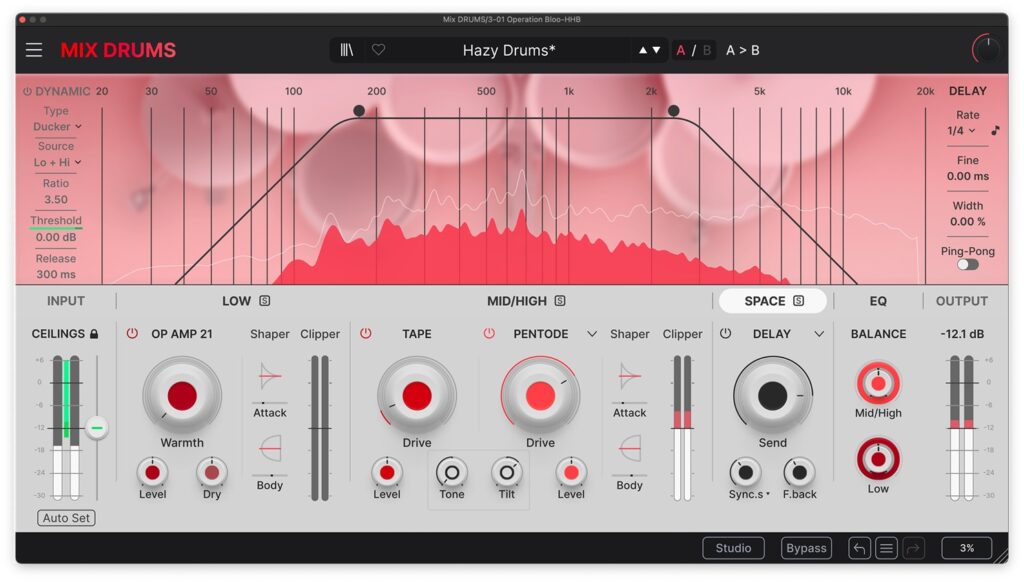Click the Studio button
1024x582 pixels.
pos(733,548)
